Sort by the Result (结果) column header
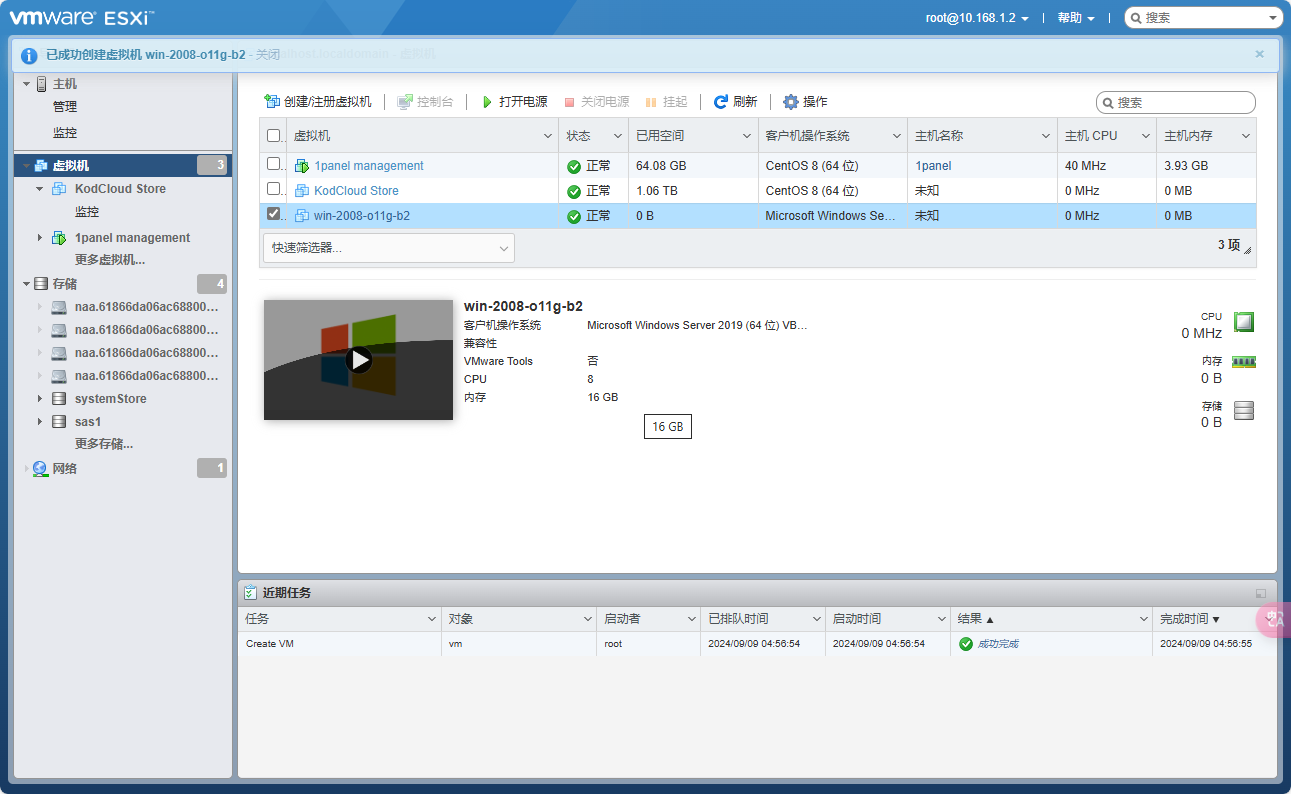1291x794 pixels. 1050,619
